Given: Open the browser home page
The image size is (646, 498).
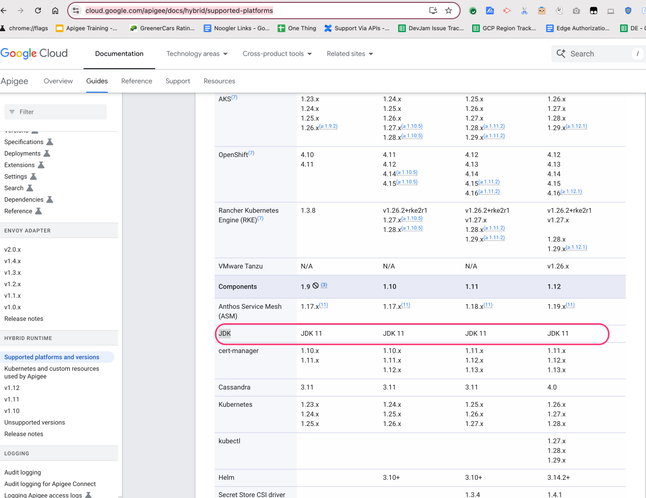Looking at the screenshot, I should tap(55, 11).
